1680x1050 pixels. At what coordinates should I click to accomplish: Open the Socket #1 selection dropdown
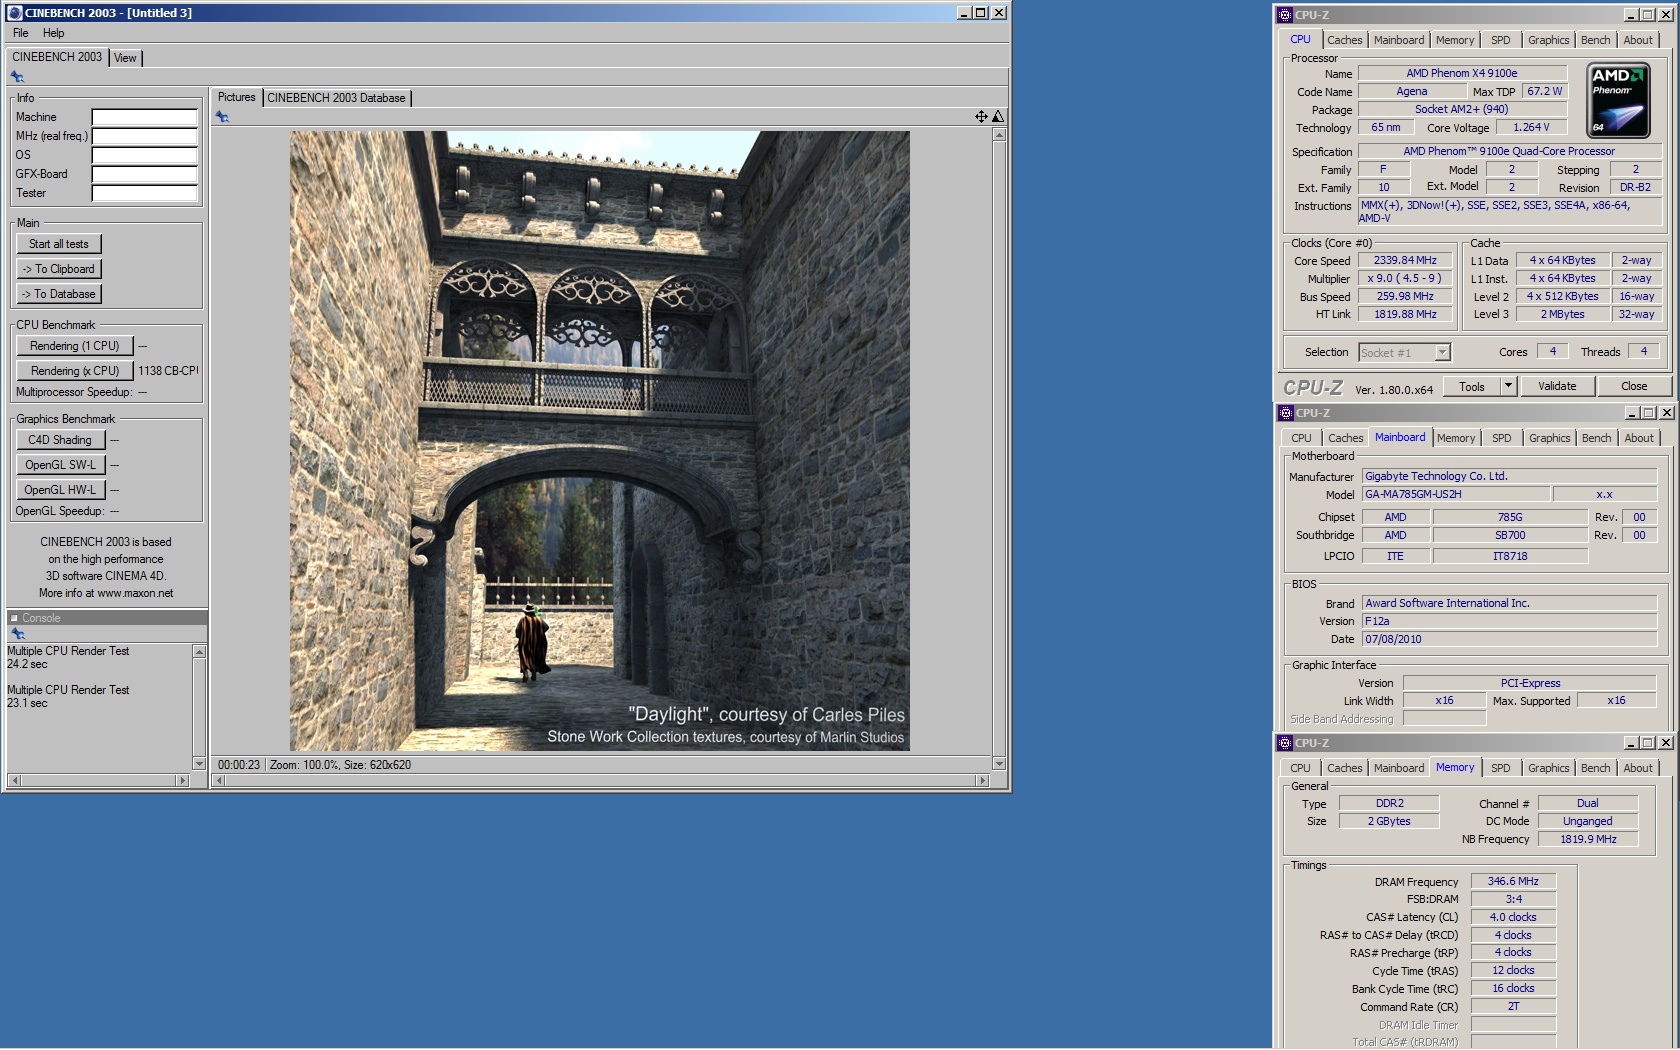(x=1442, y=352)
